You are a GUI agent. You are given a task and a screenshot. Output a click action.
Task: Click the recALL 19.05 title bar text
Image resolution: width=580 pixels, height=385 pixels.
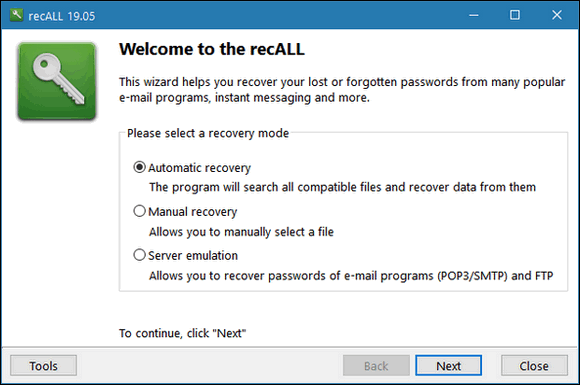point(62,16)
